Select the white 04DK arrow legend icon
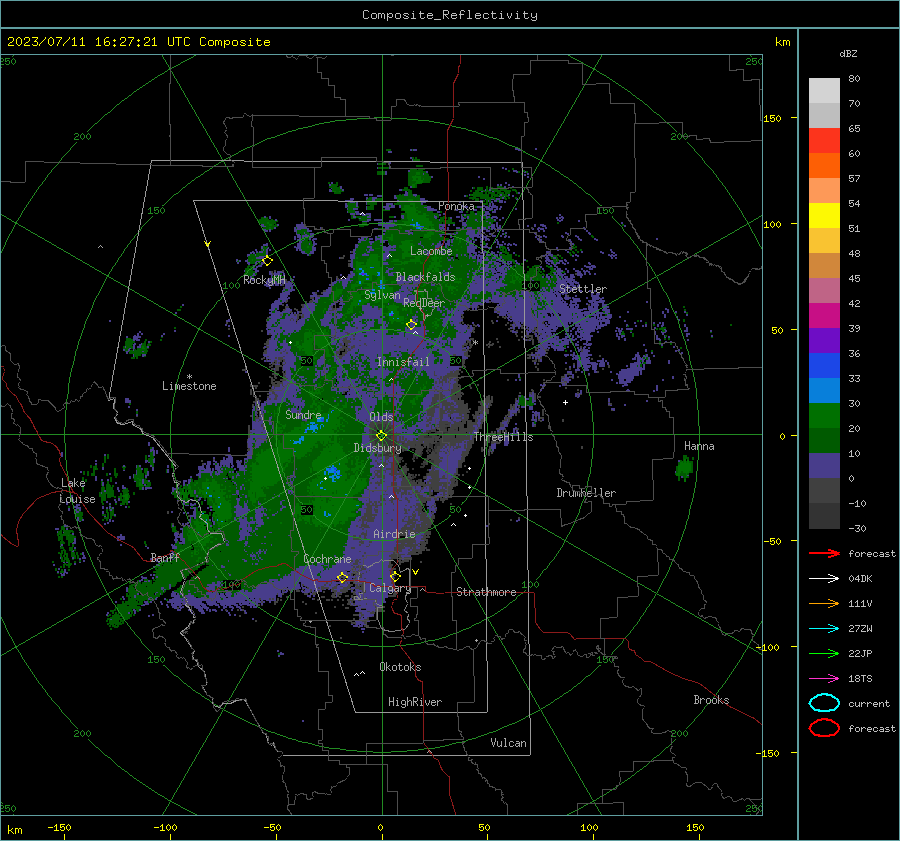This screenshot has height=841, width=900. pyautogui.click(x=824, y=578)
